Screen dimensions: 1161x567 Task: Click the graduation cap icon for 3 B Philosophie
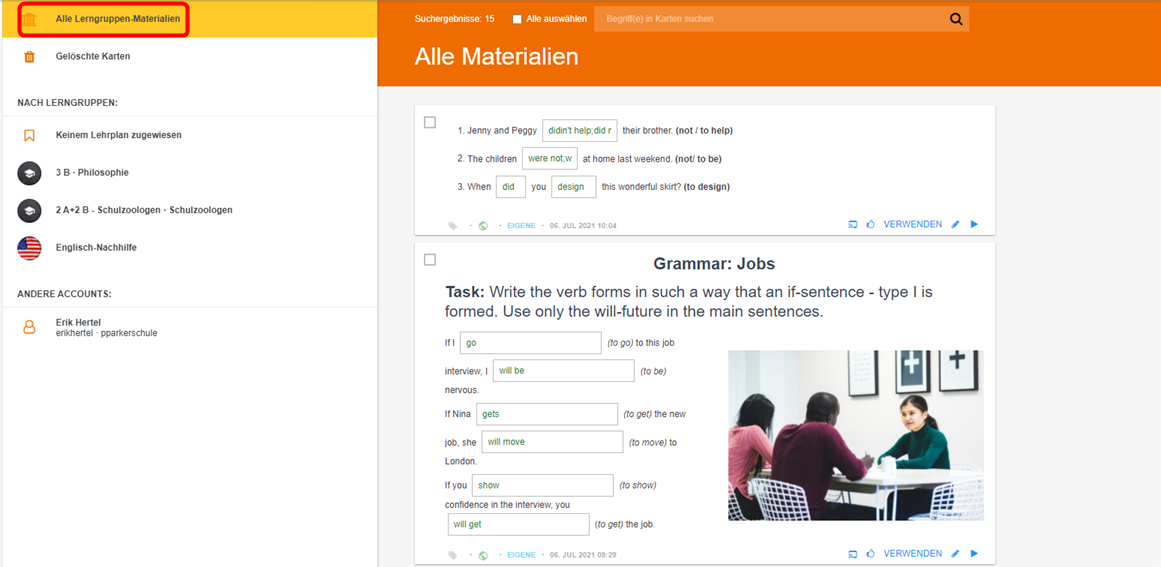tap(29, 173)
